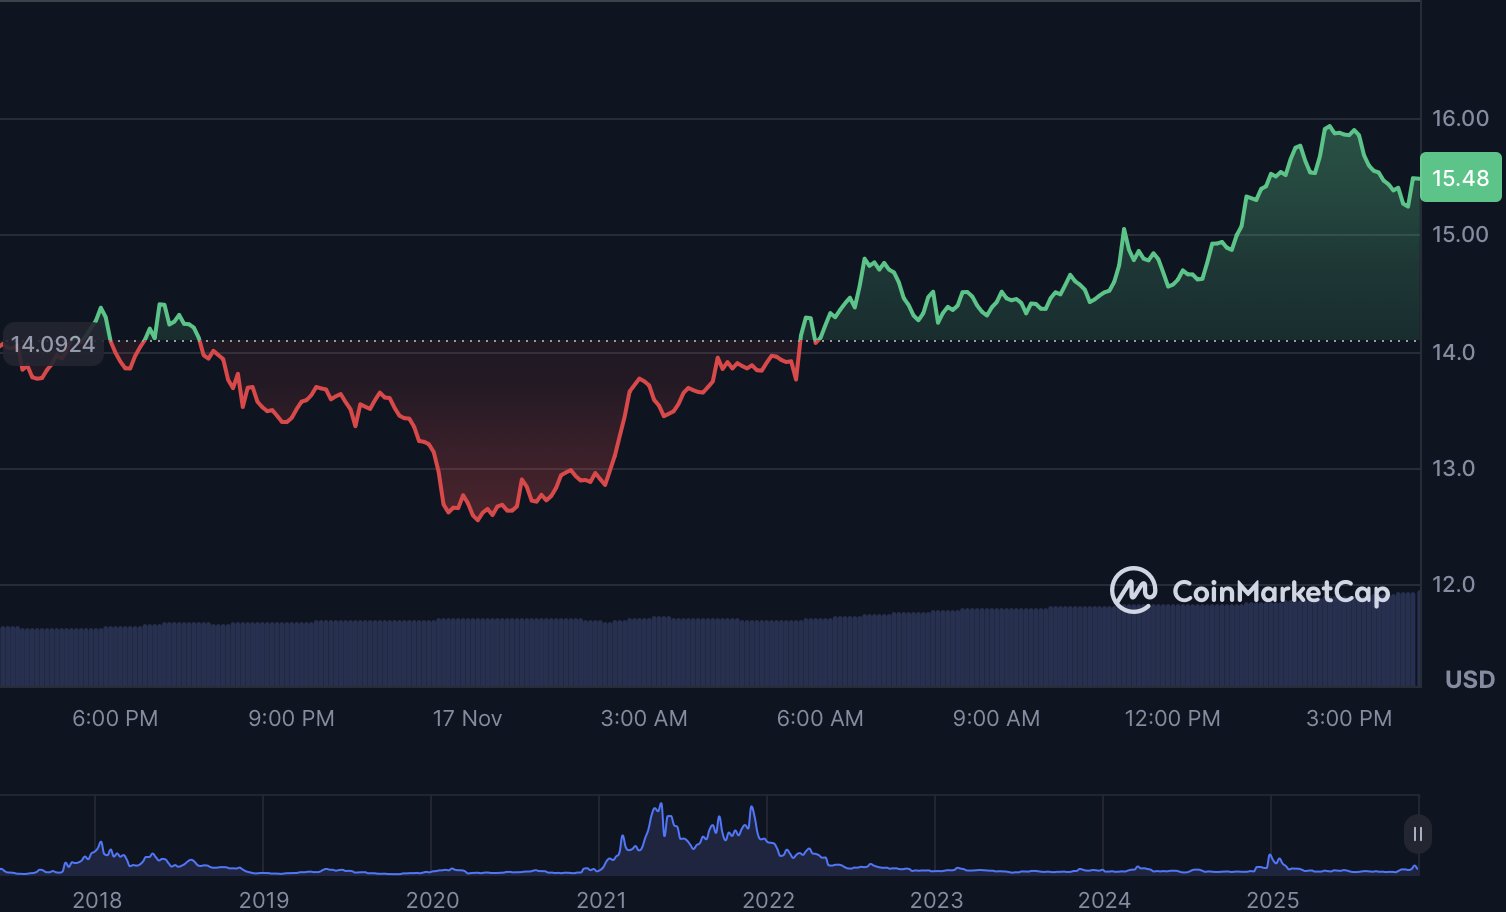This screenshot has width=1506, height=912.
Task: Click the 13.0 price axis label
Action: coord(1453,468)
